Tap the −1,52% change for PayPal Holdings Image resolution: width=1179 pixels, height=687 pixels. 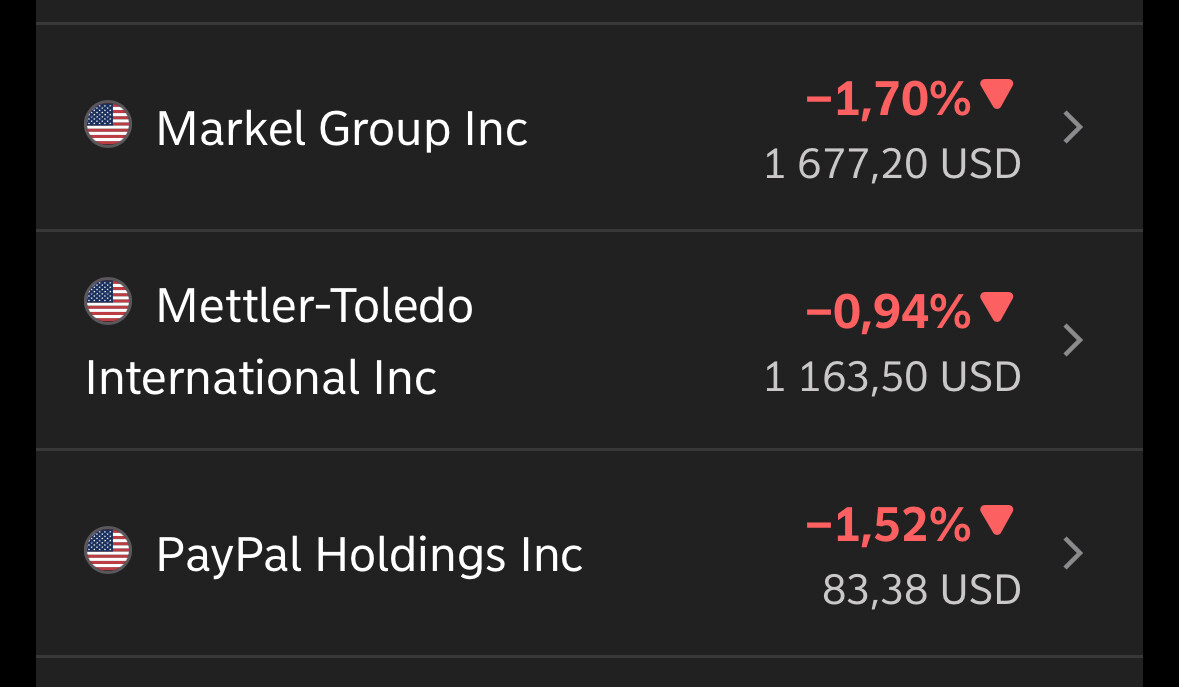887,525
